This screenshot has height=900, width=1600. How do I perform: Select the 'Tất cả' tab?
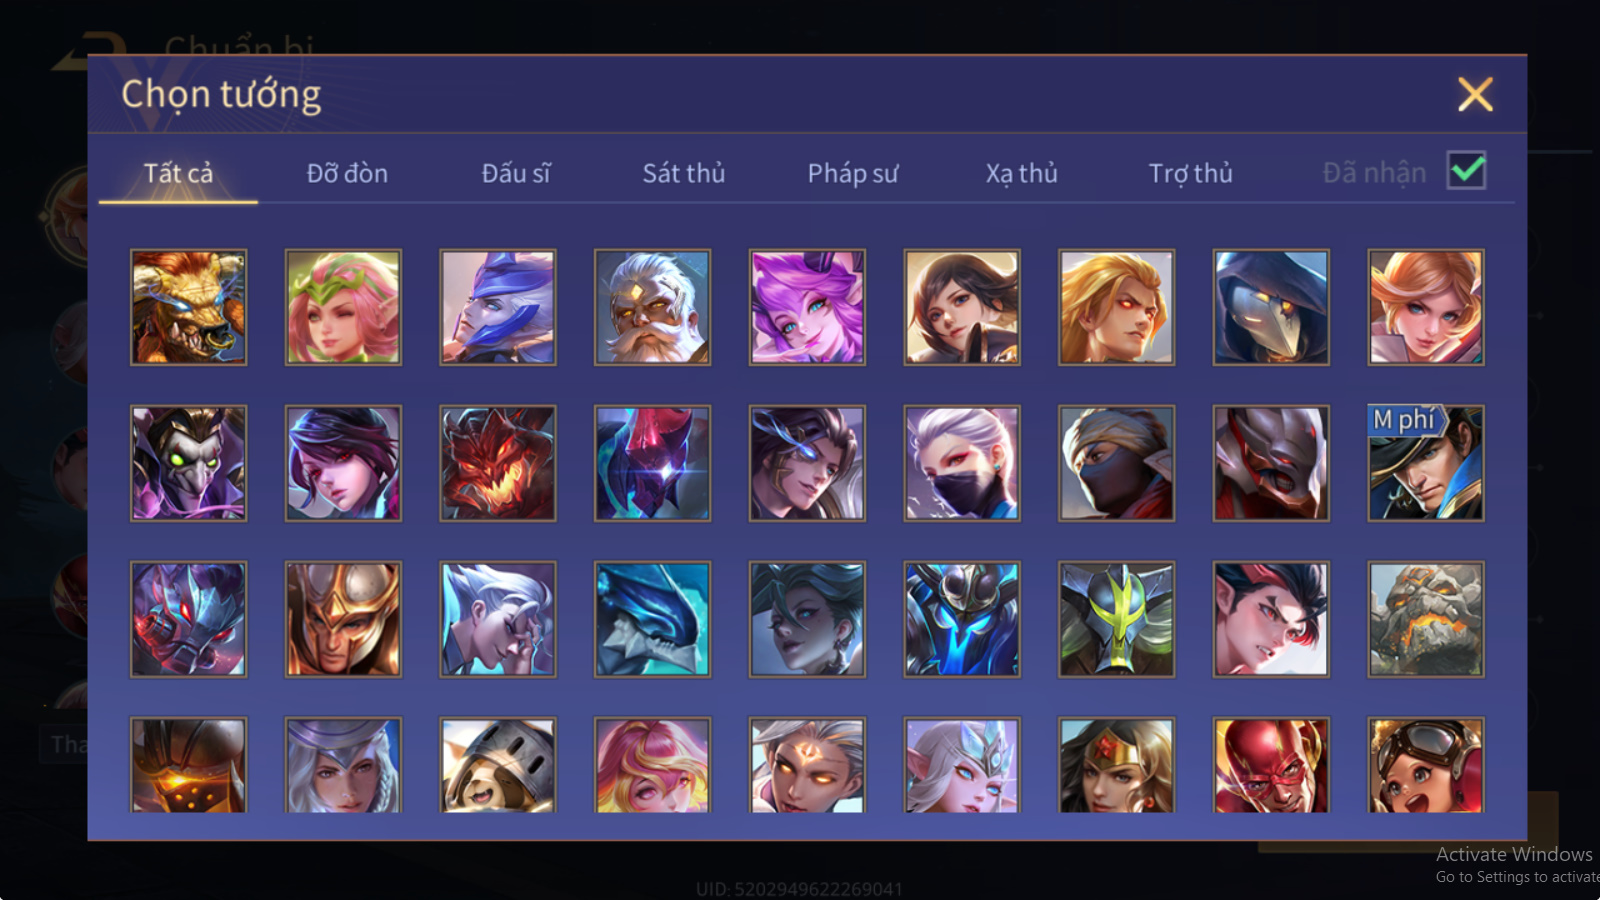coord(178,173)
